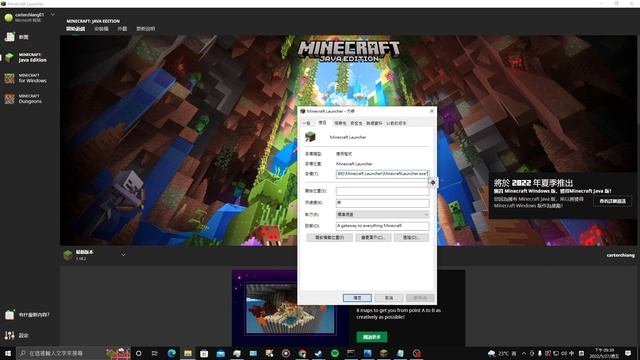Image resolution: width=640 pixels, height=360 pixels.
Task: Confirm with the 確定 (OK) button
Action: click(357, 298)
